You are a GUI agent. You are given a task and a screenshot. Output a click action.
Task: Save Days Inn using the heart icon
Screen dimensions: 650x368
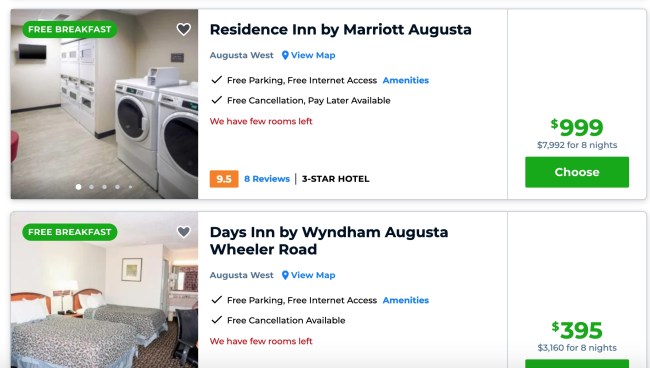click(184, 232)
